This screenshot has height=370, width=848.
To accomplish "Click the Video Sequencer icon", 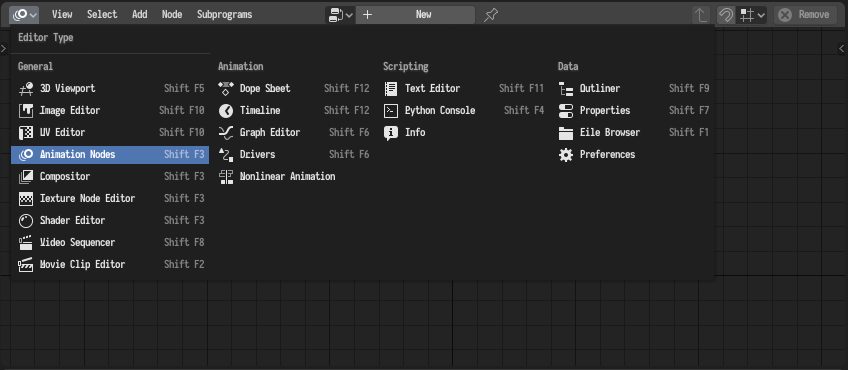I will click(x=26, y=243).
